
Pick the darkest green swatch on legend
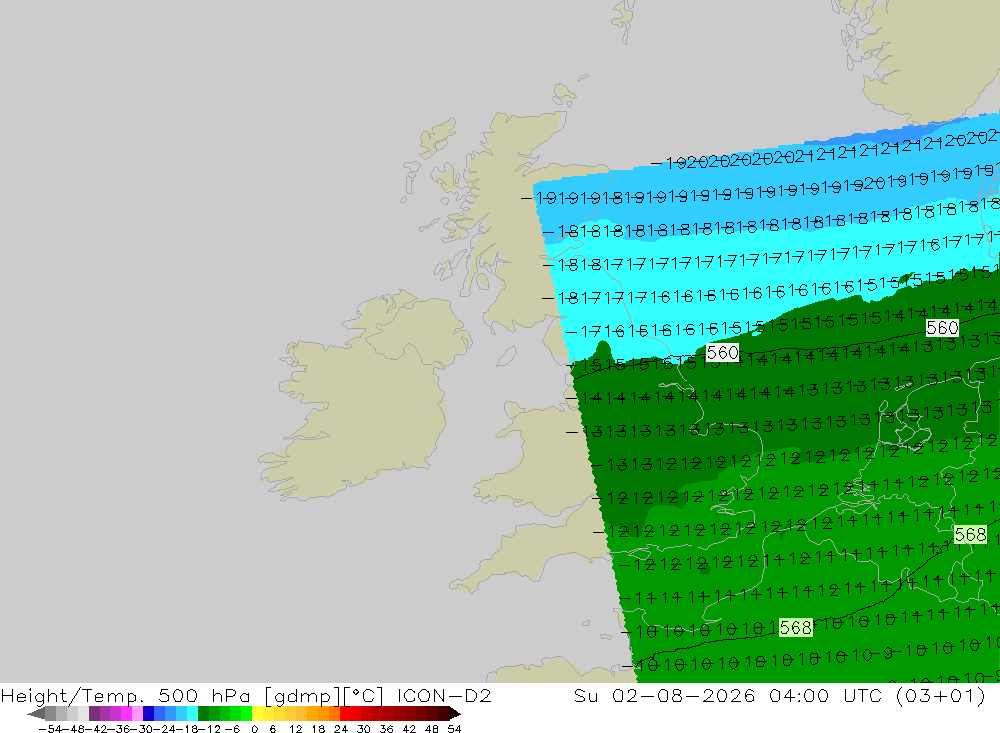point(203,714)
